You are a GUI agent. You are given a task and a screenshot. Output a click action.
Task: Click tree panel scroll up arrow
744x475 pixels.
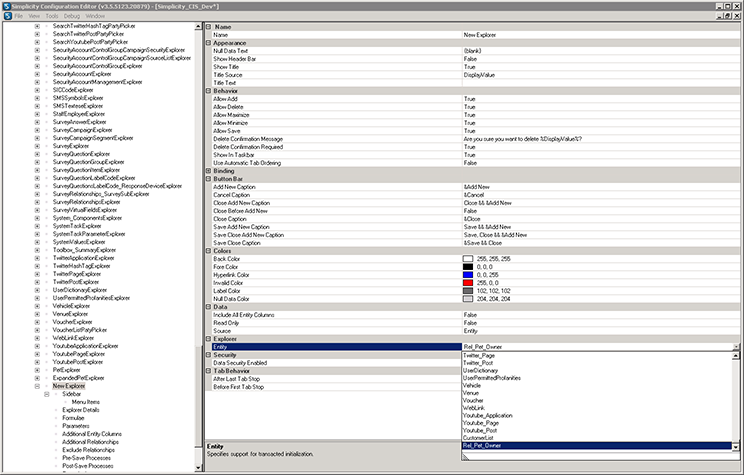pos(198,27)
